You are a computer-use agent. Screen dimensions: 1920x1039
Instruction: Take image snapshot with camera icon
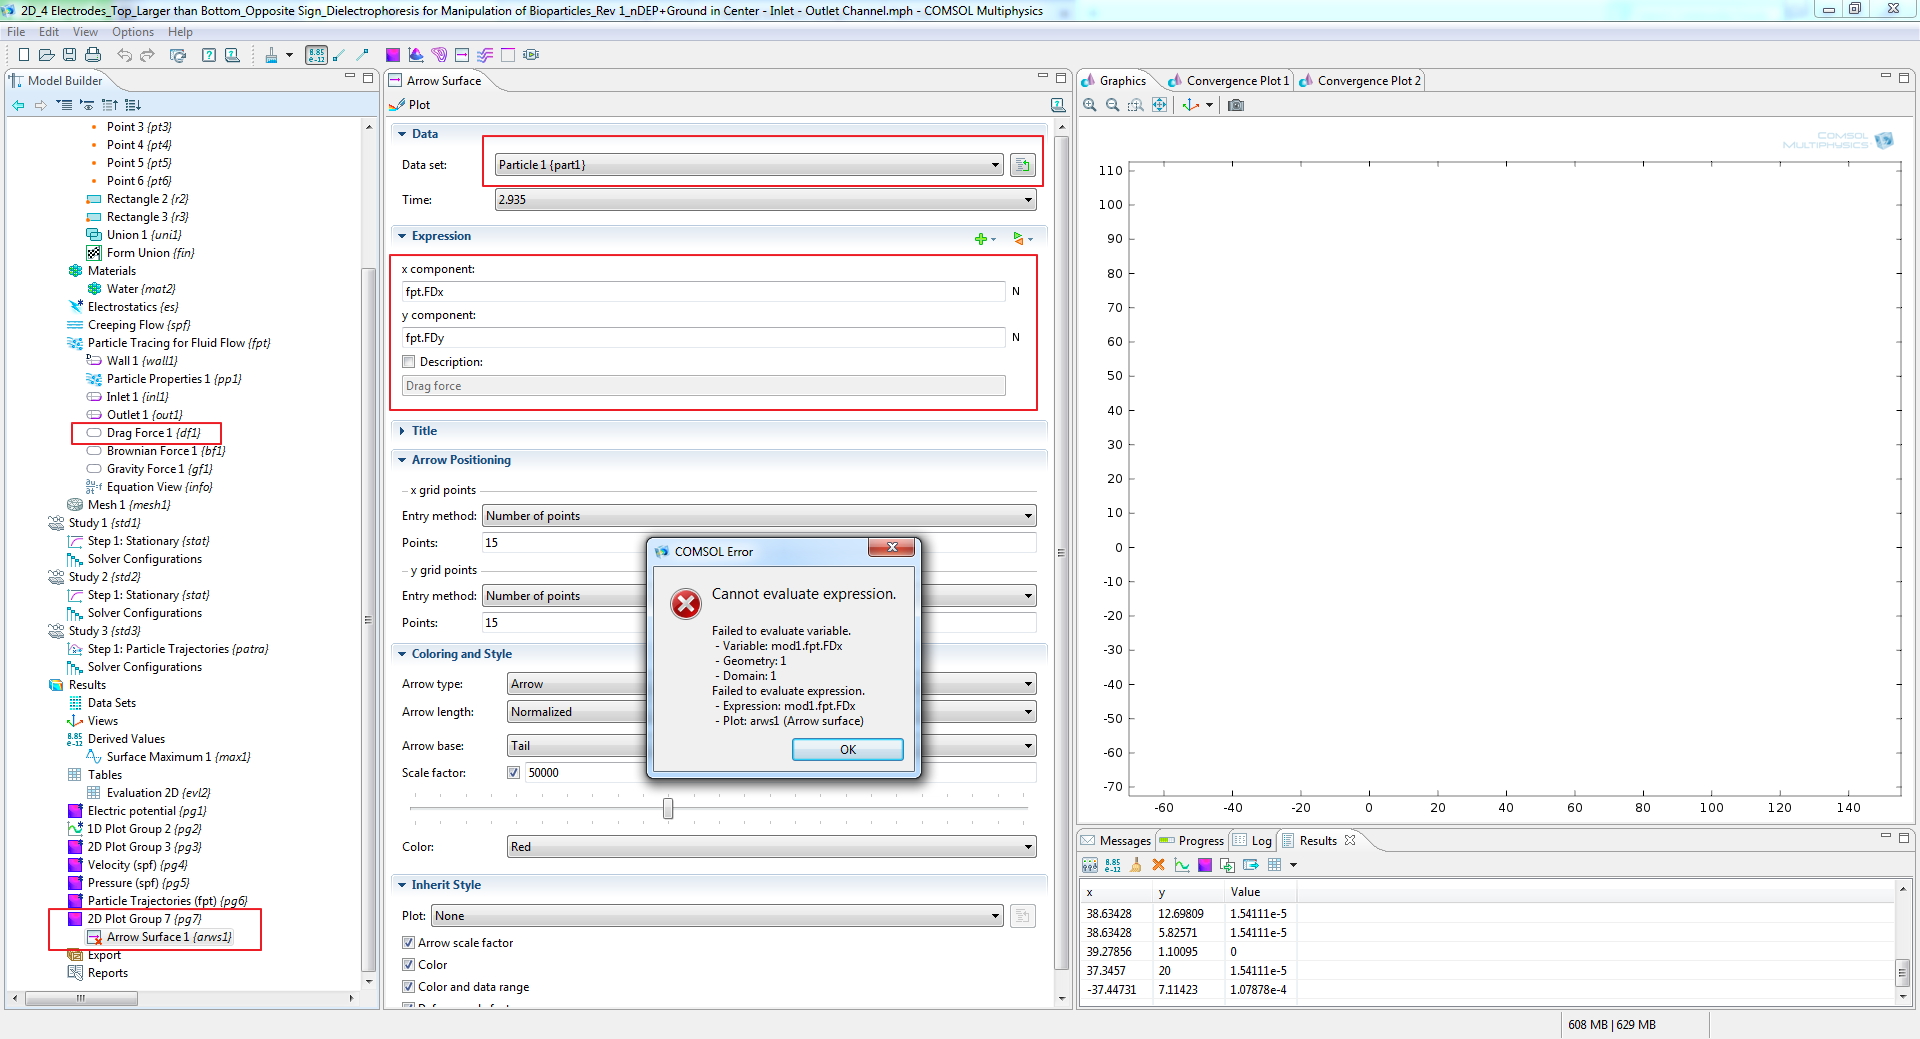(1236, 105)
